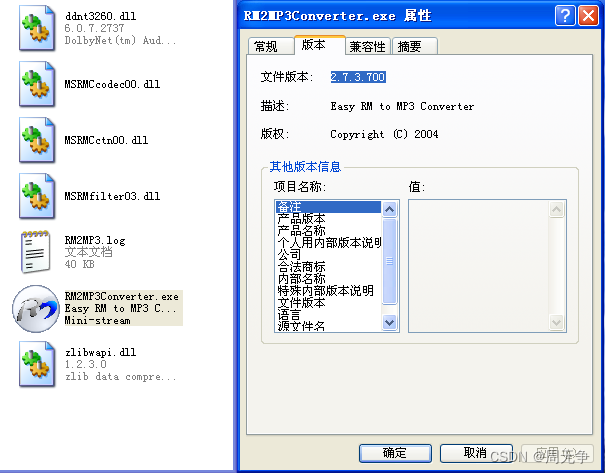
Task: Click the down arrow of the item name list
Action: [389, 322]
